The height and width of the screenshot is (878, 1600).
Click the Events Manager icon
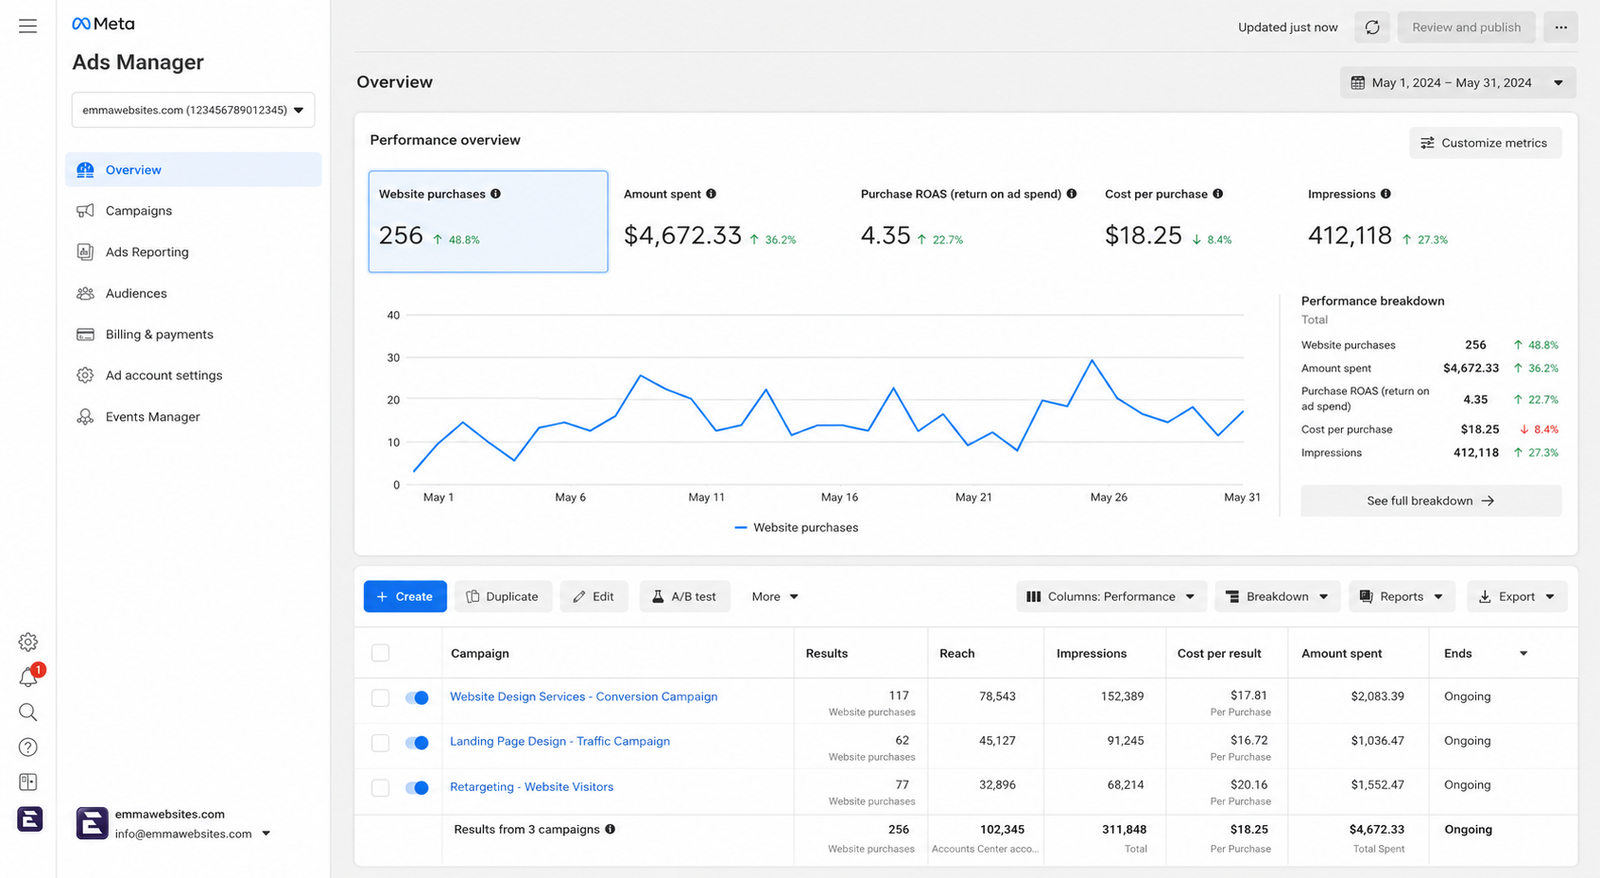[85, 417]
